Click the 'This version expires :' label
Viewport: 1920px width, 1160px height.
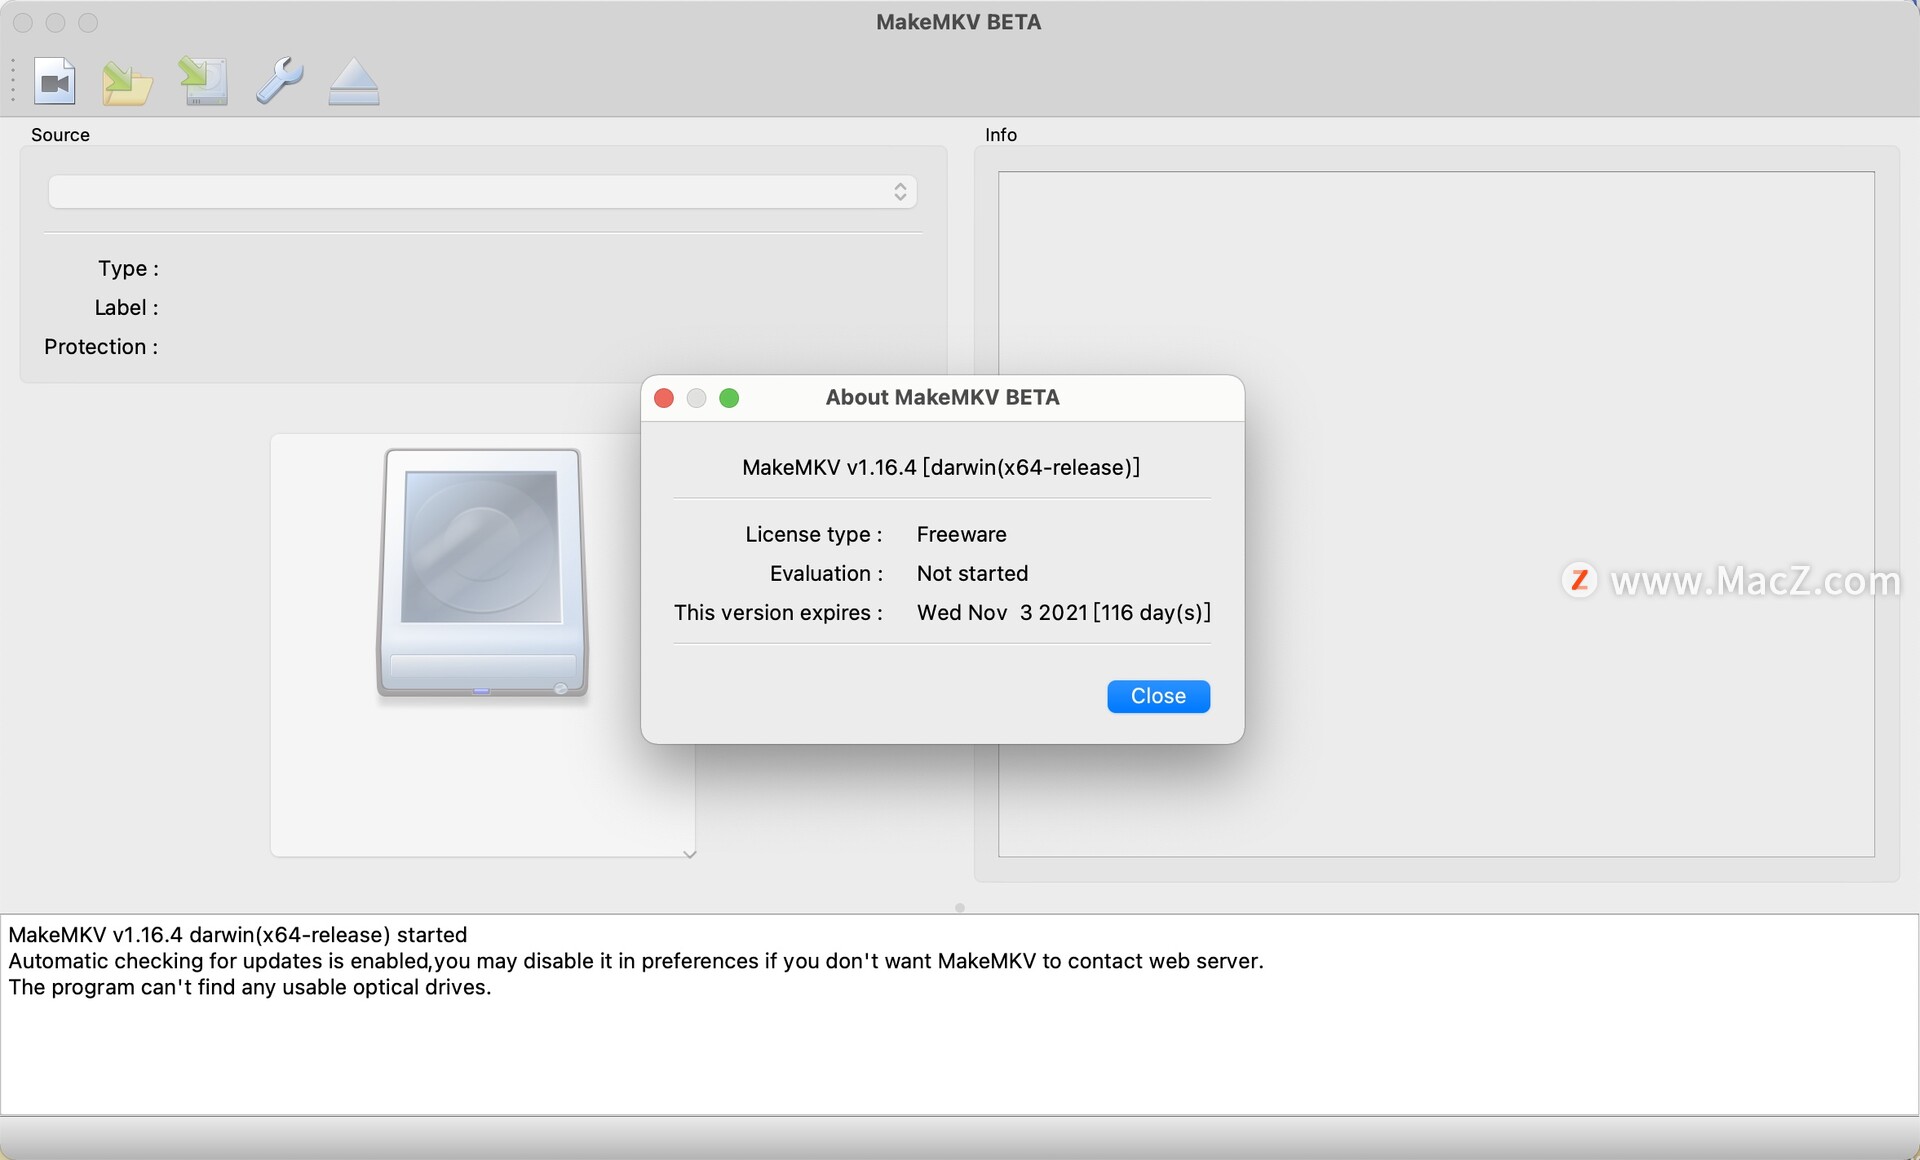[778, 612]
